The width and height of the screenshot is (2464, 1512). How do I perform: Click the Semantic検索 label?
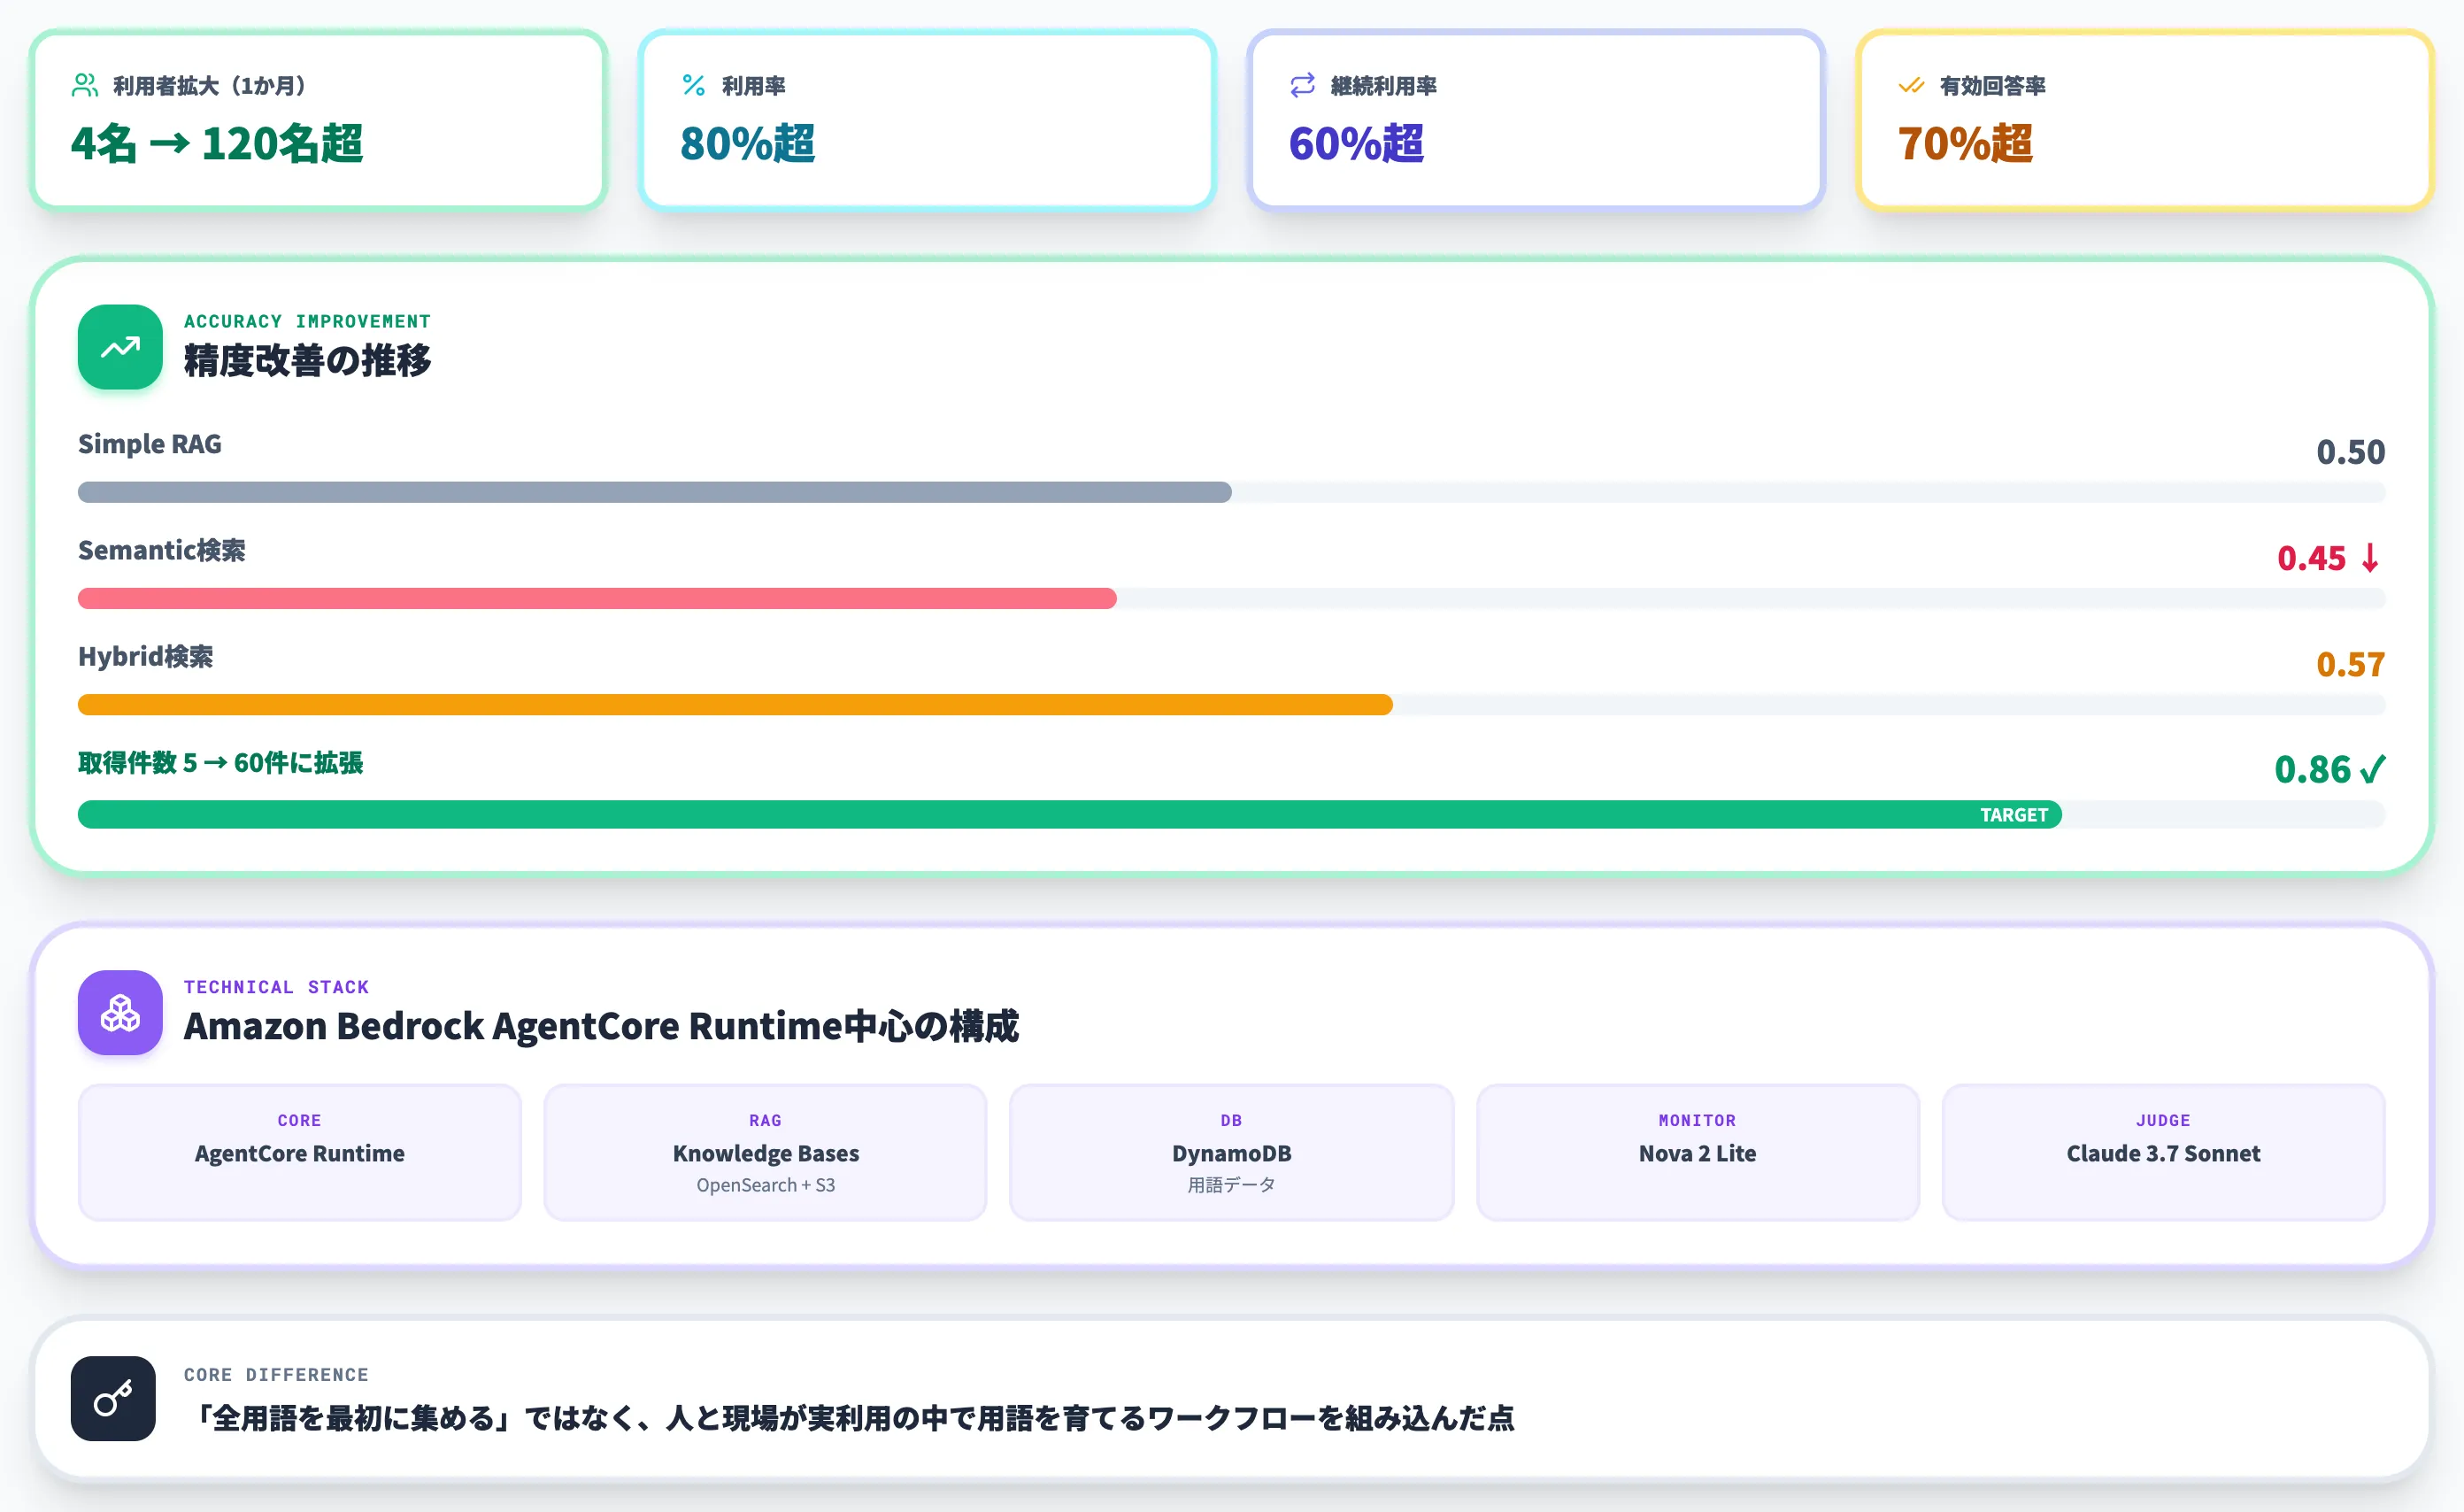point(162,550)
